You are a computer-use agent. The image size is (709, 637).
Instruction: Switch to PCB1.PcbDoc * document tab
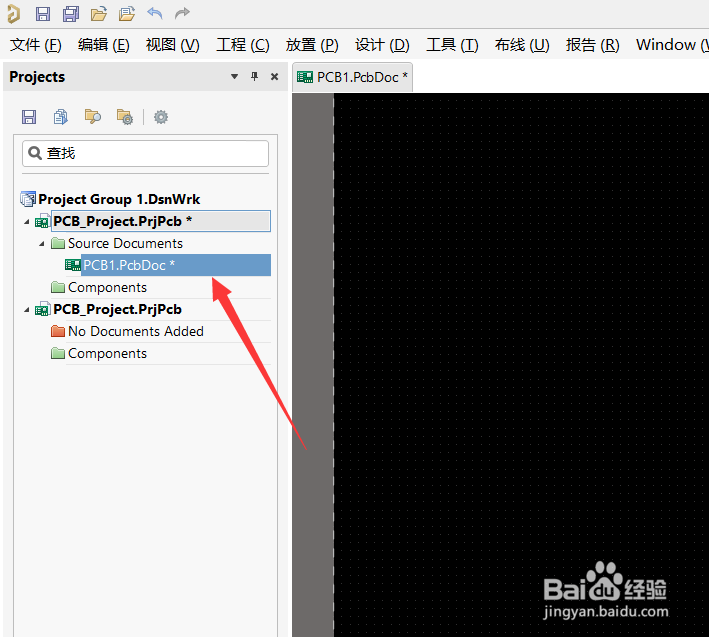pos(352,77)
